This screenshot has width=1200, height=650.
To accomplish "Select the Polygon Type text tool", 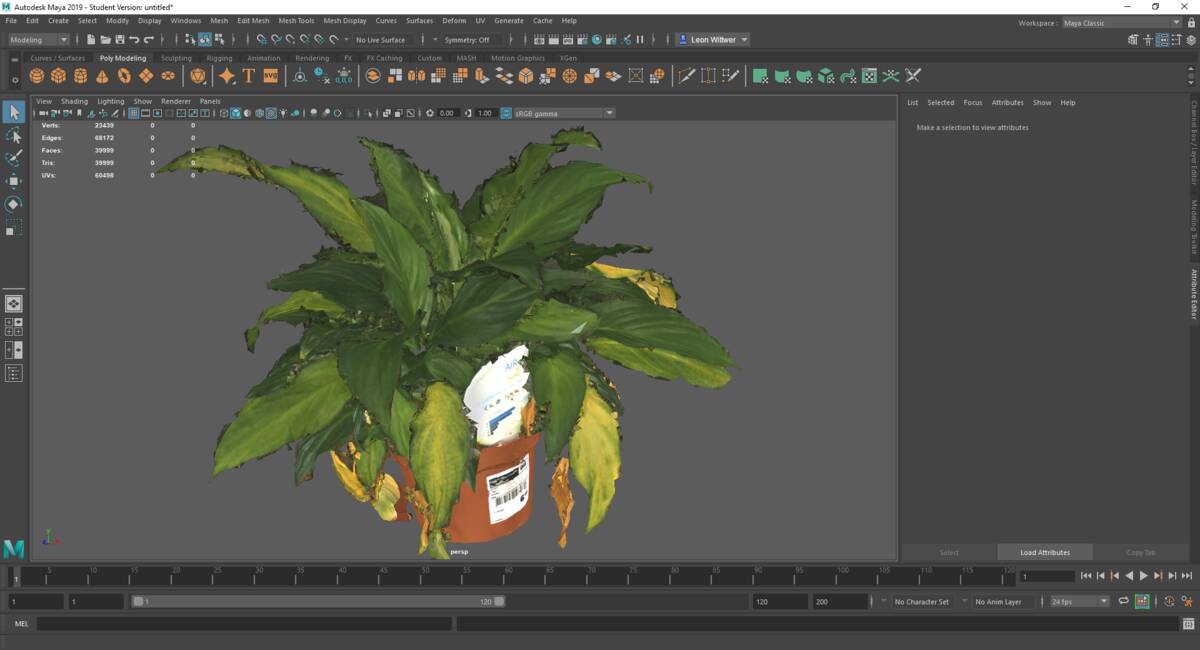I will pyautogui.click(x=249, y=76).
